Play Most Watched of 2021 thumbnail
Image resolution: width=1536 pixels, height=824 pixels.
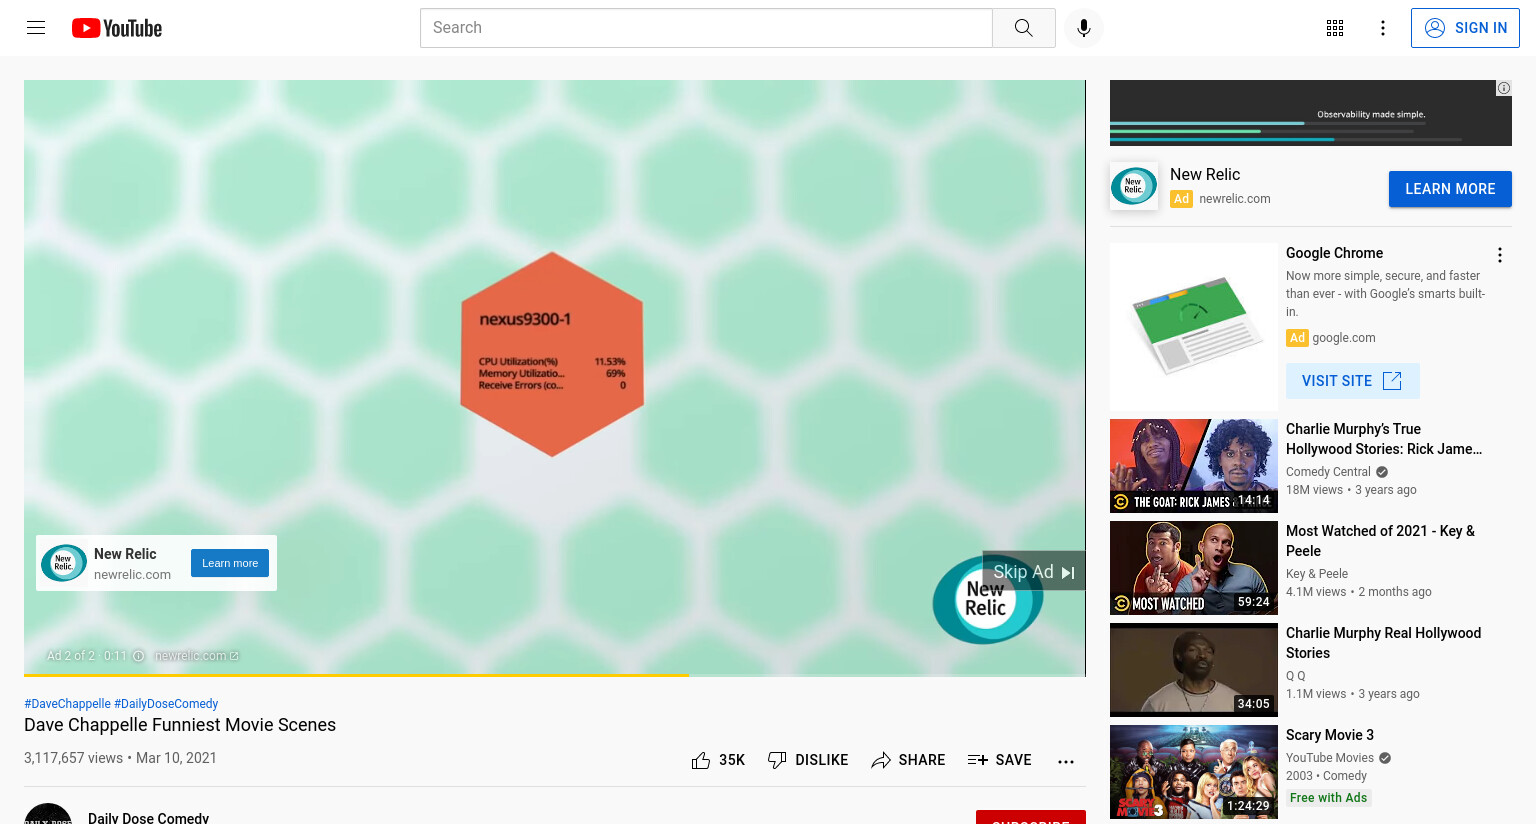1194,568
